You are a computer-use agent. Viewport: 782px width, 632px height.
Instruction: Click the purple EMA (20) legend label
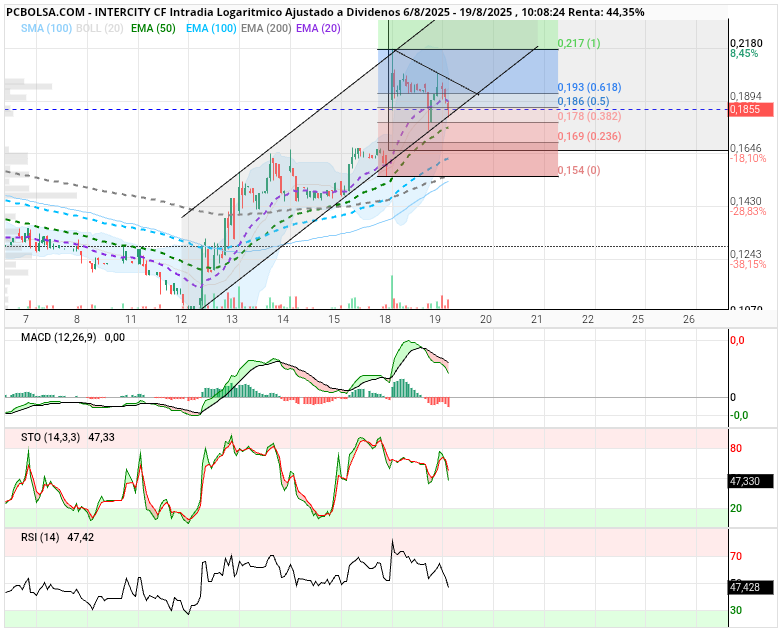pyautogui.click(x=318, y=28)
